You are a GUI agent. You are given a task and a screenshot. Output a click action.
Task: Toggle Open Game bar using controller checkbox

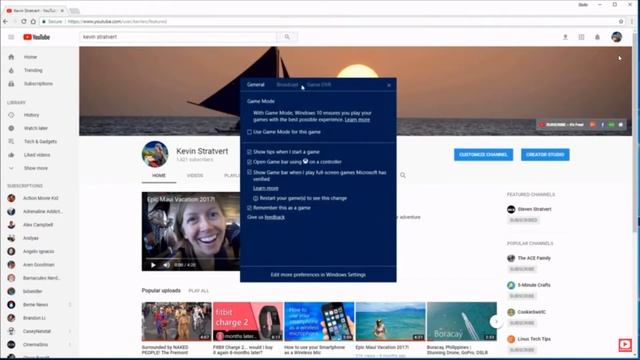point(249,162)
